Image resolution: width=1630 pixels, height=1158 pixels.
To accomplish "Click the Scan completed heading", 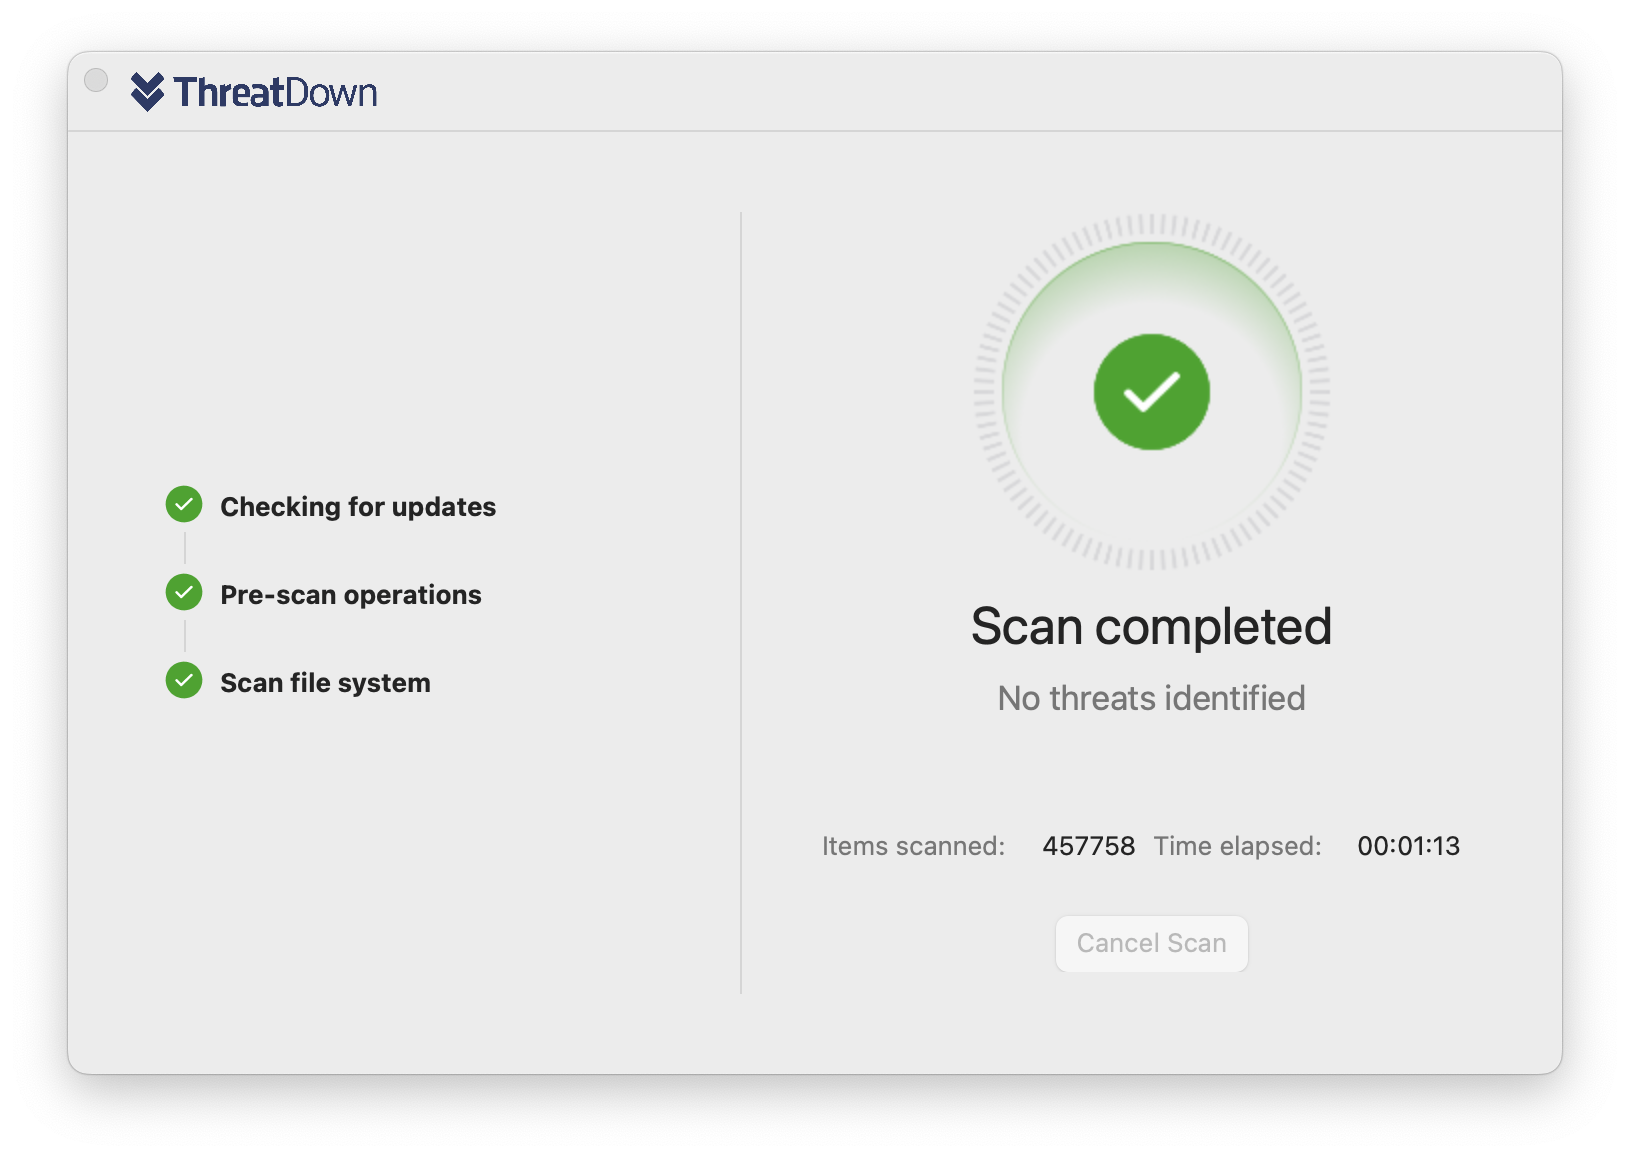I will (1152, 628).
